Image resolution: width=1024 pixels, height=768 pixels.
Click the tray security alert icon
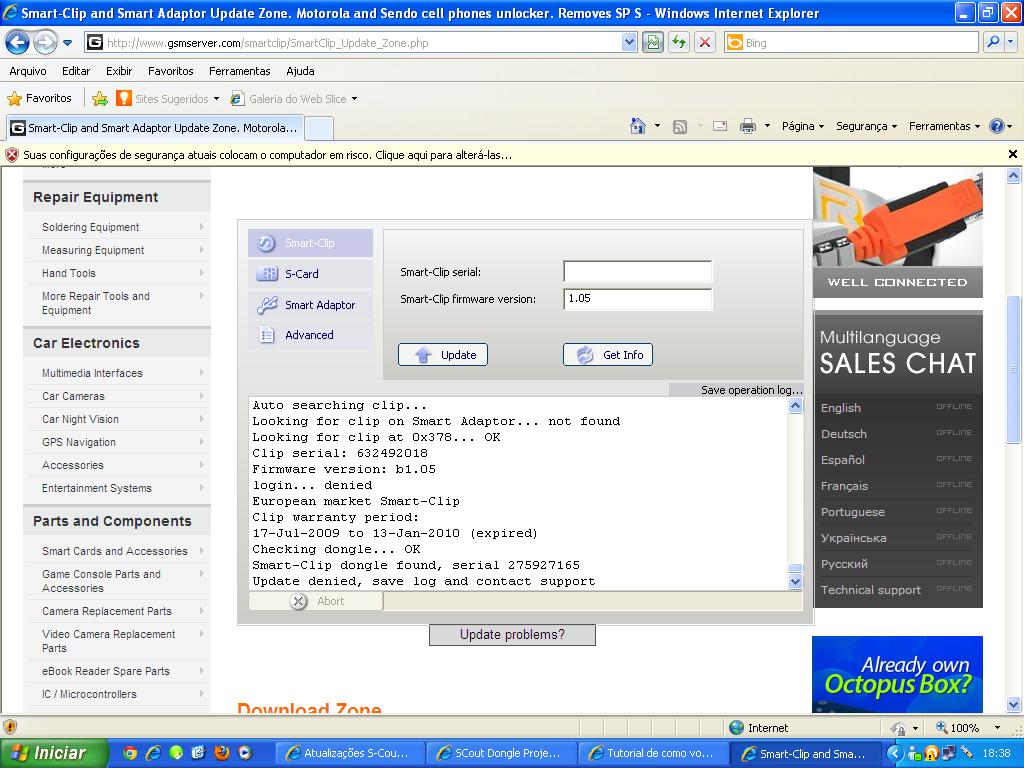coord(931,754)
